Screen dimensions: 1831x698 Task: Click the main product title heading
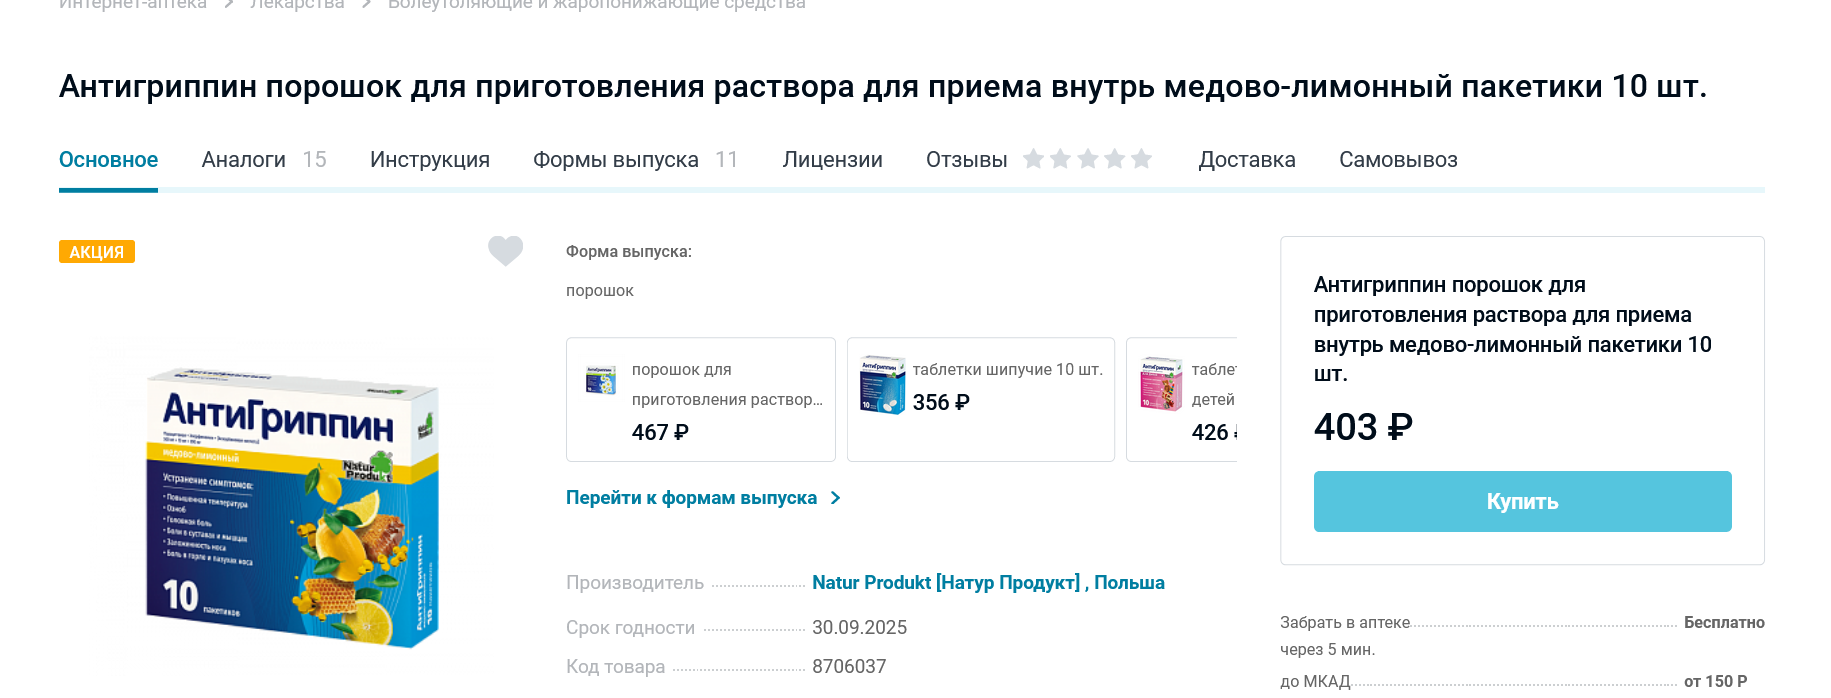pyautogui.click(x=883, y=87)
